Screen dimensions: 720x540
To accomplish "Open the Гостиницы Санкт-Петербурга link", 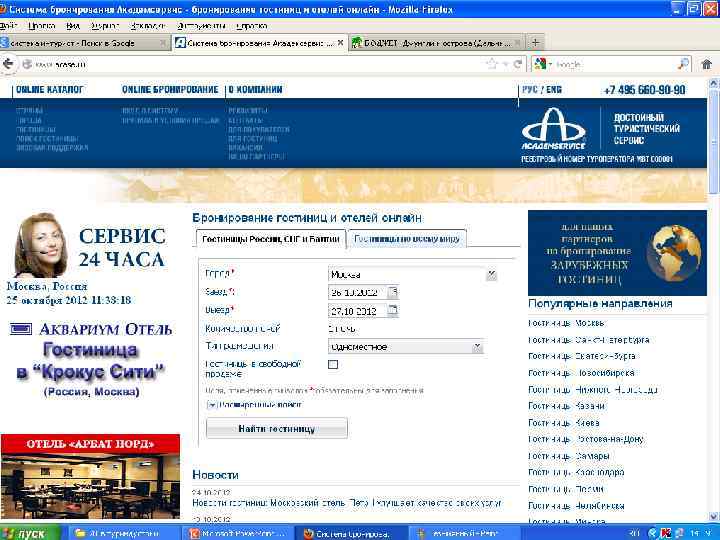I will coord(589,340).
